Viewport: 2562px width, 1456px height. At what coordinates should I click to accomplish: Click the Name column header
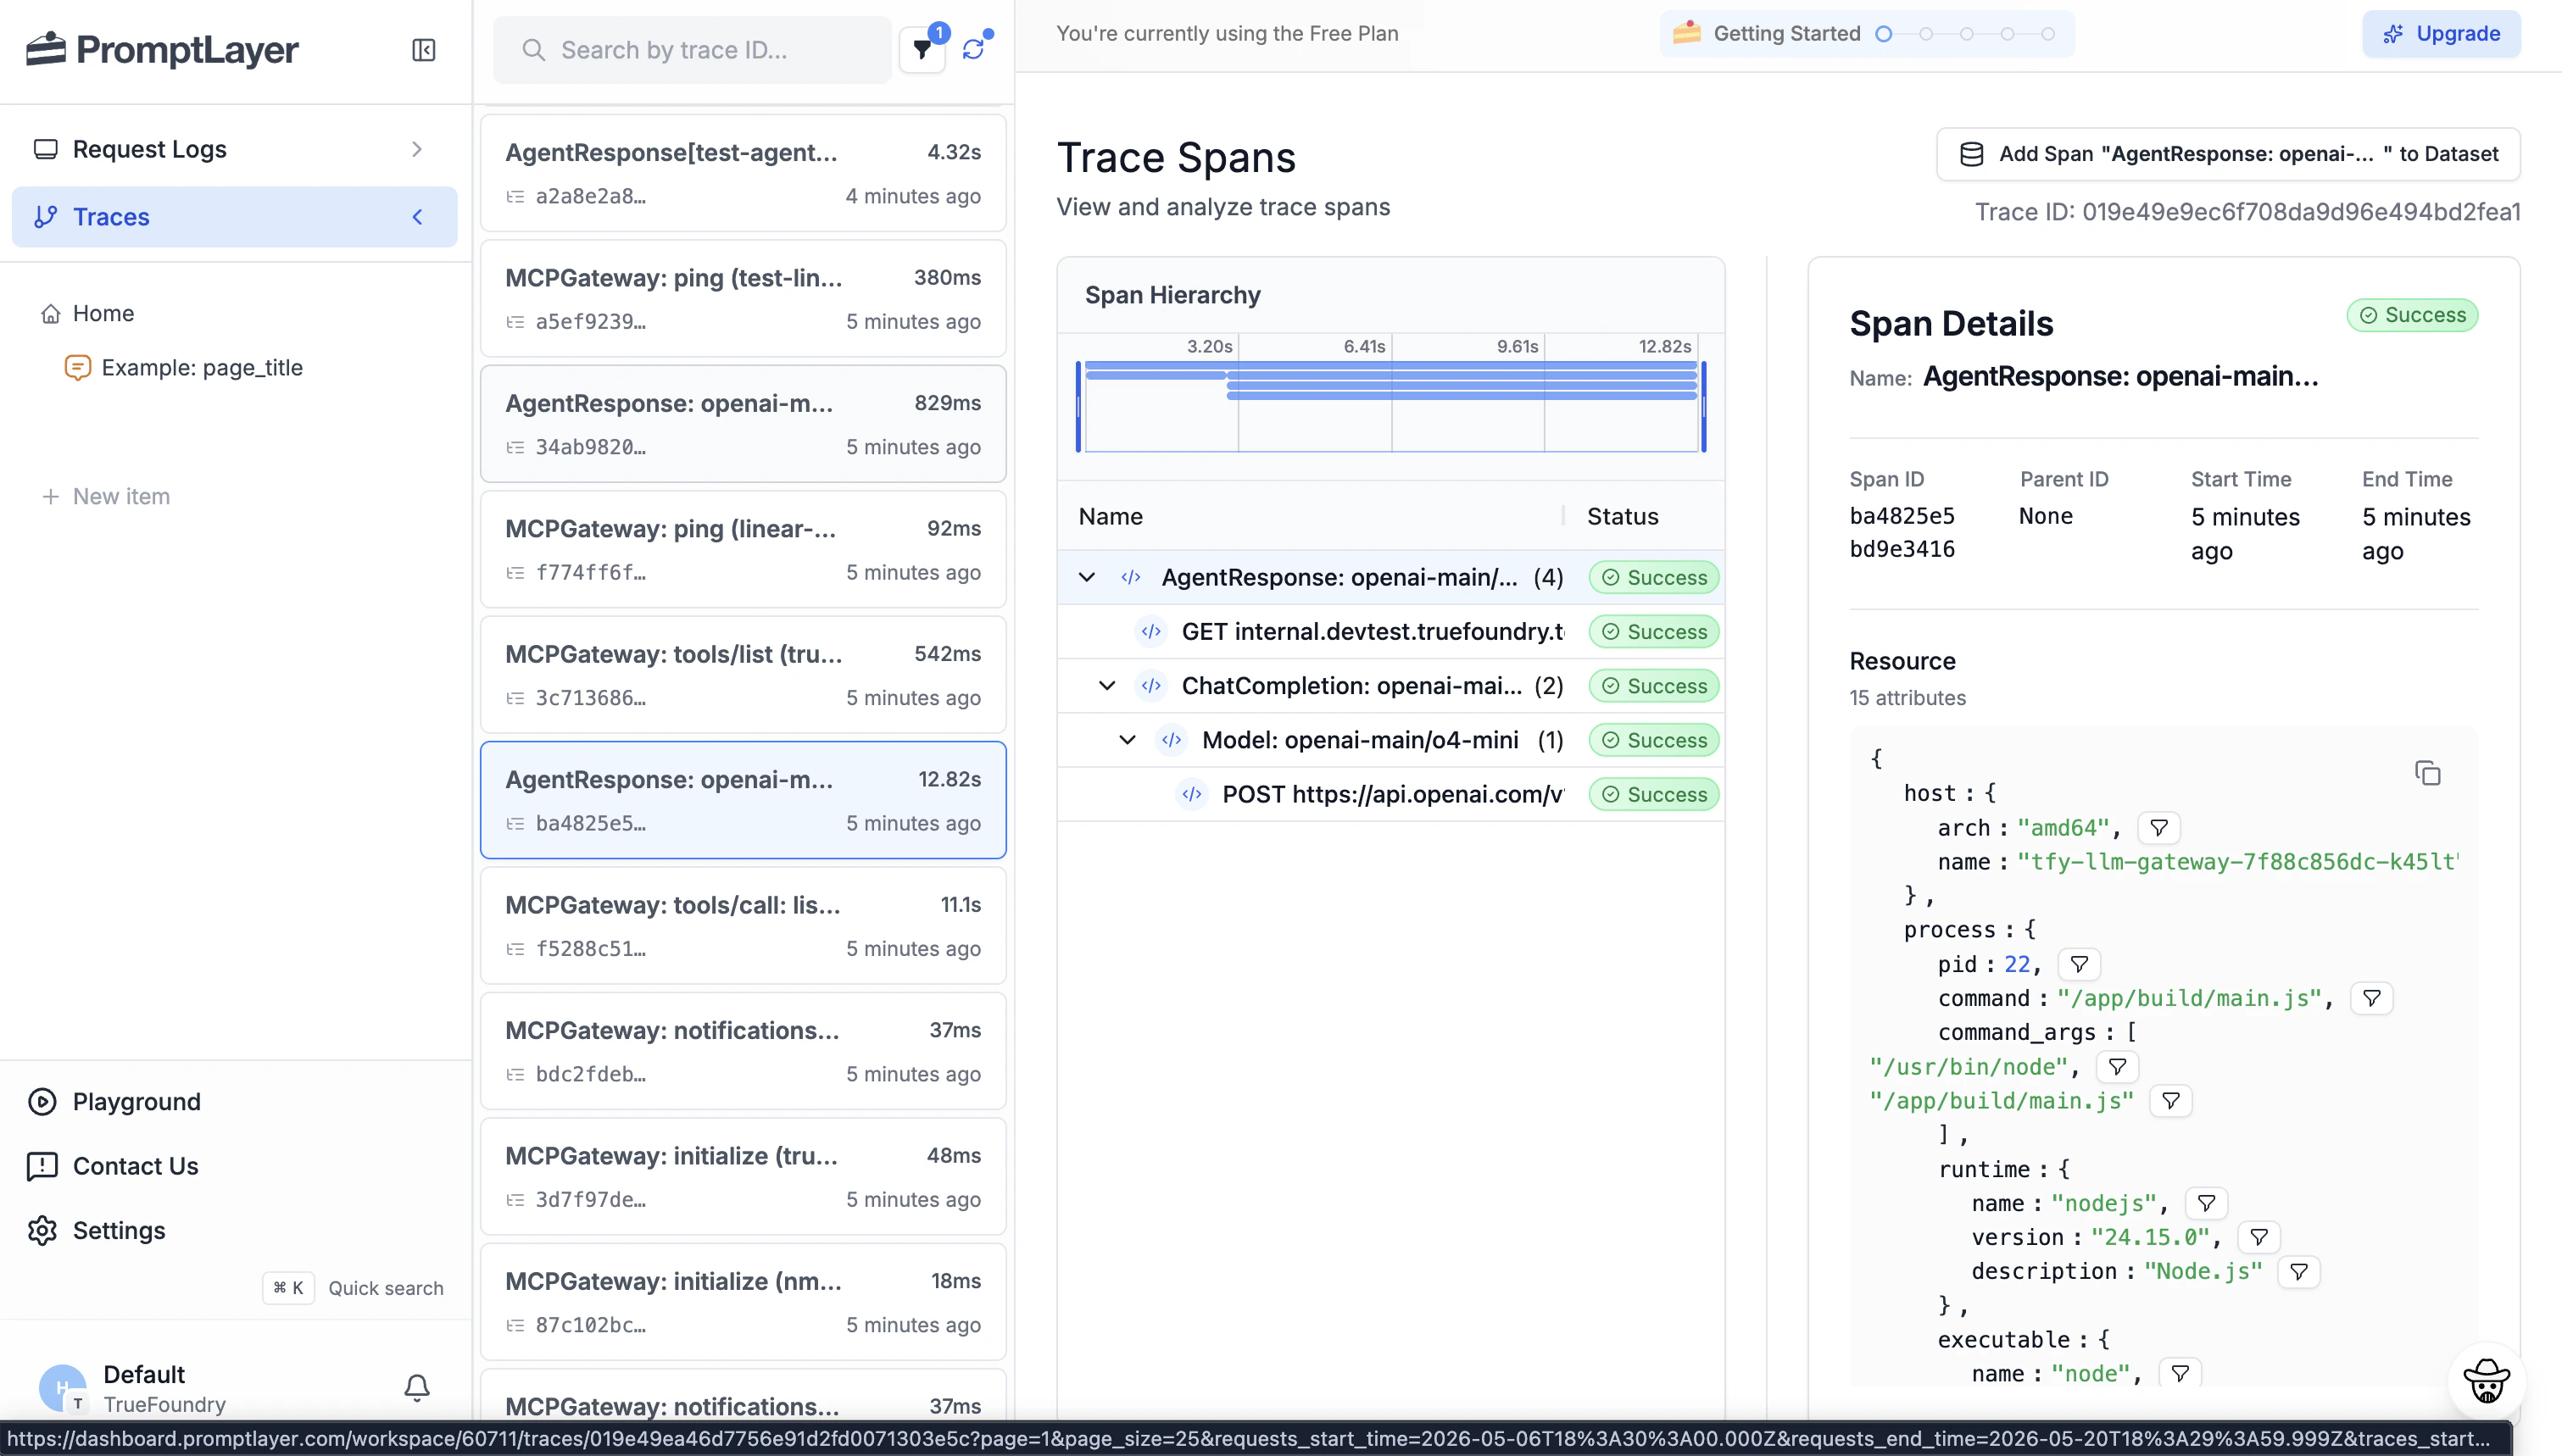(x=1110, y=516)
